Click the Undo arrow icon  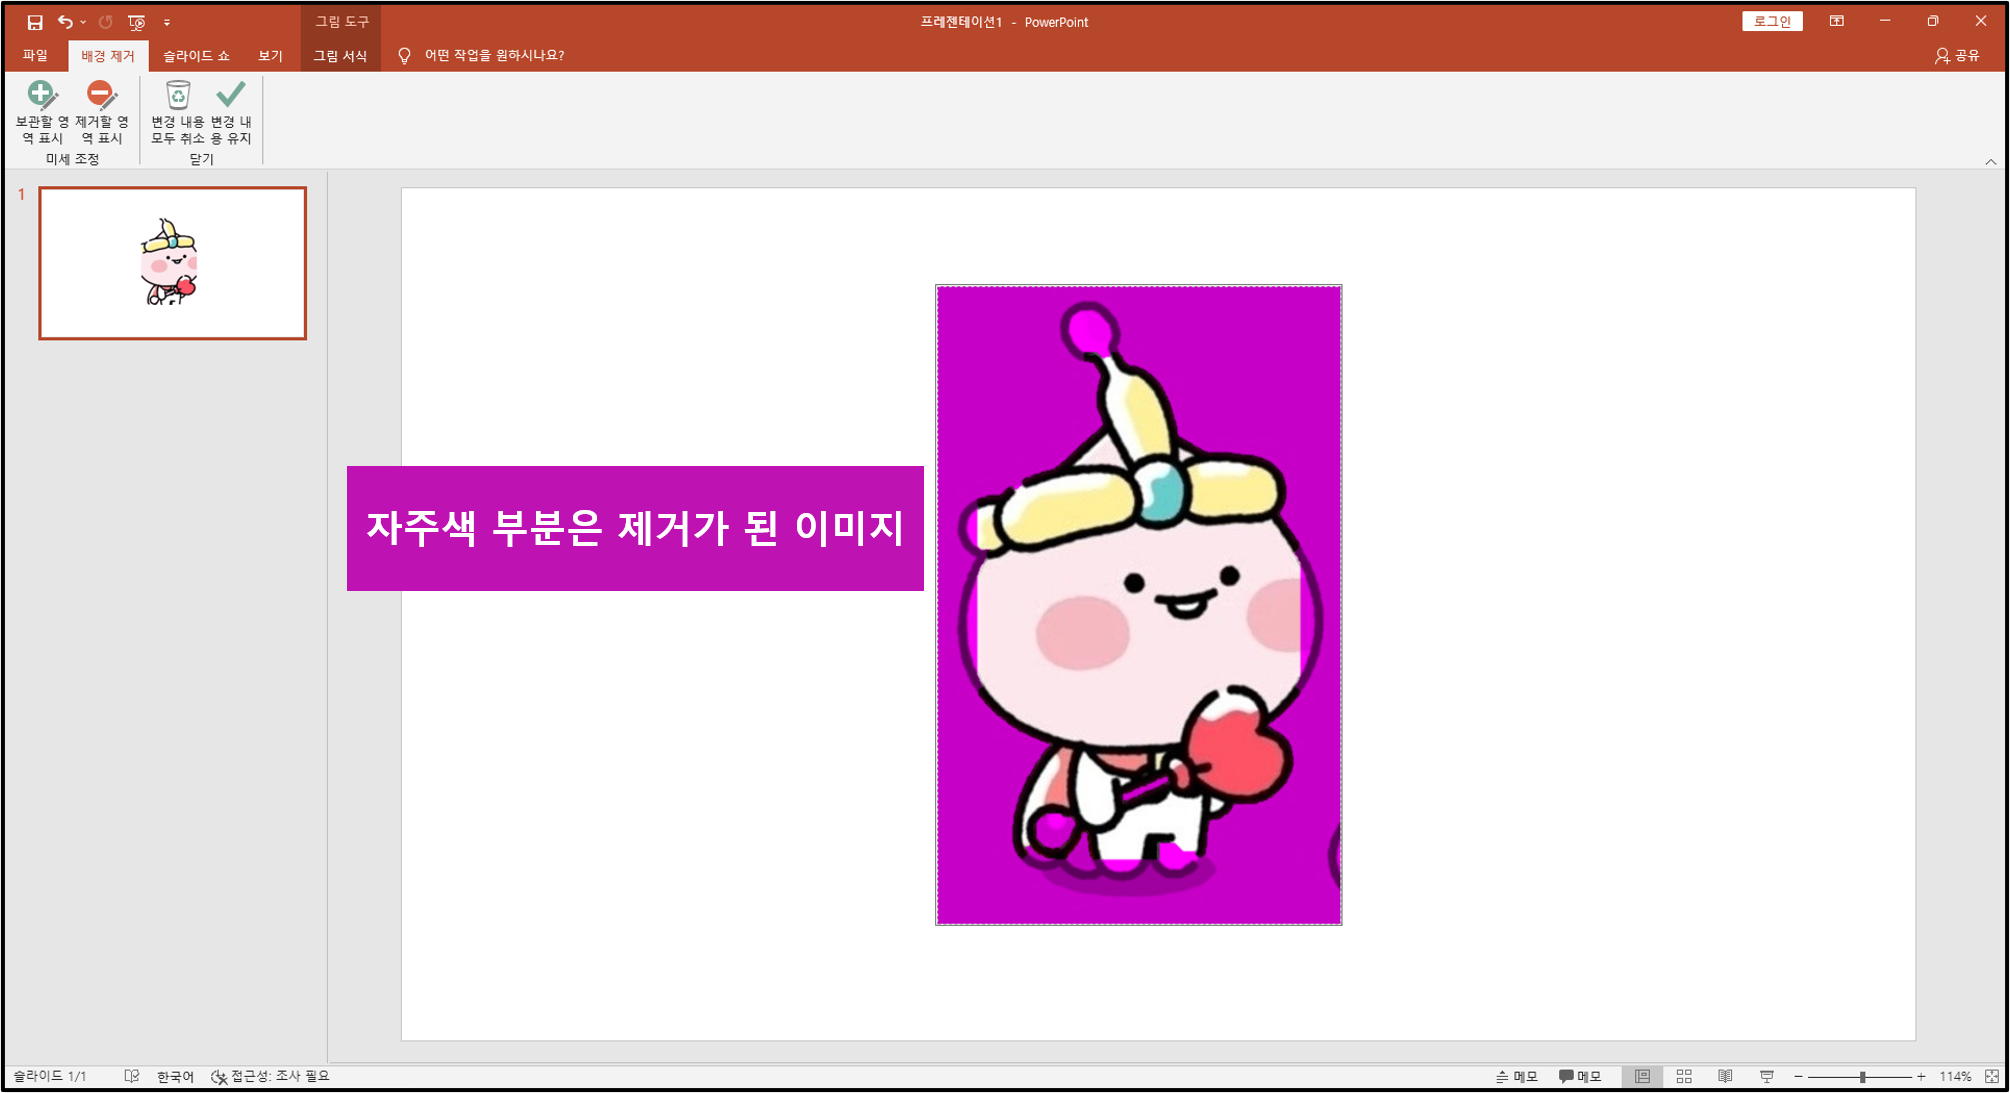click(x=65, y=22)
